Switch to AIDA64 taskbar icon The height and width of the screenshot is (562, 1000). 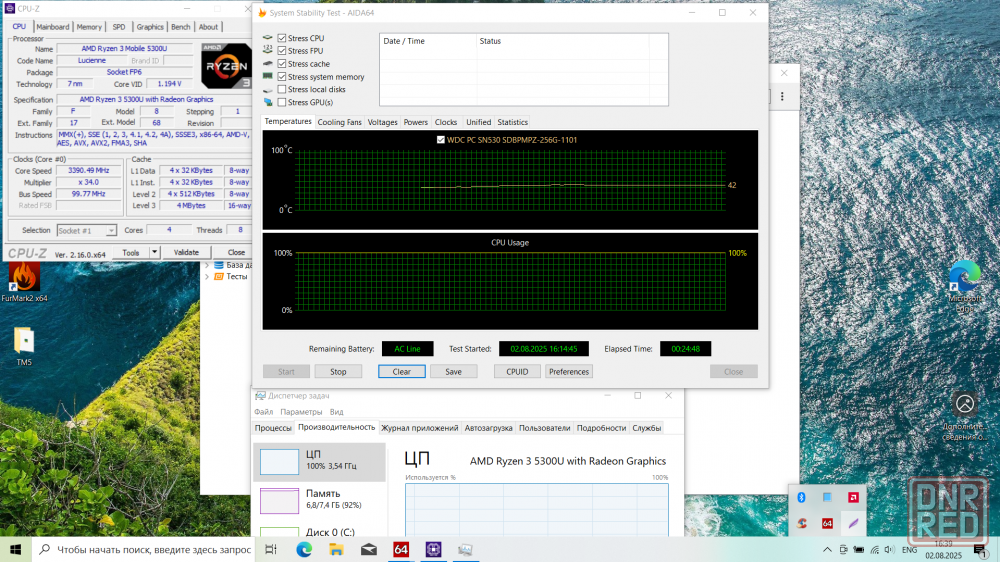[401, 549]
